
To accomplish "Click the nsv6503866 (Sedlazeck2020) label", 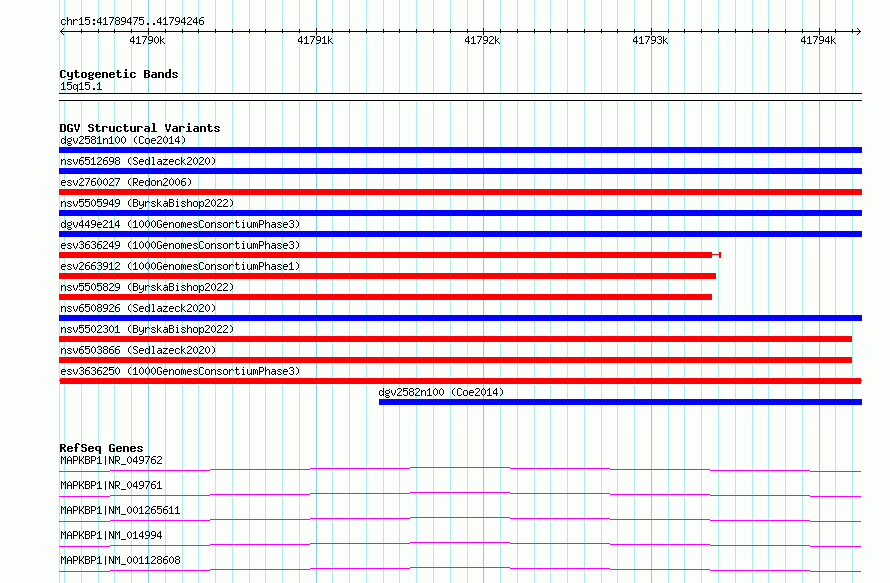I will click(138, 350).
